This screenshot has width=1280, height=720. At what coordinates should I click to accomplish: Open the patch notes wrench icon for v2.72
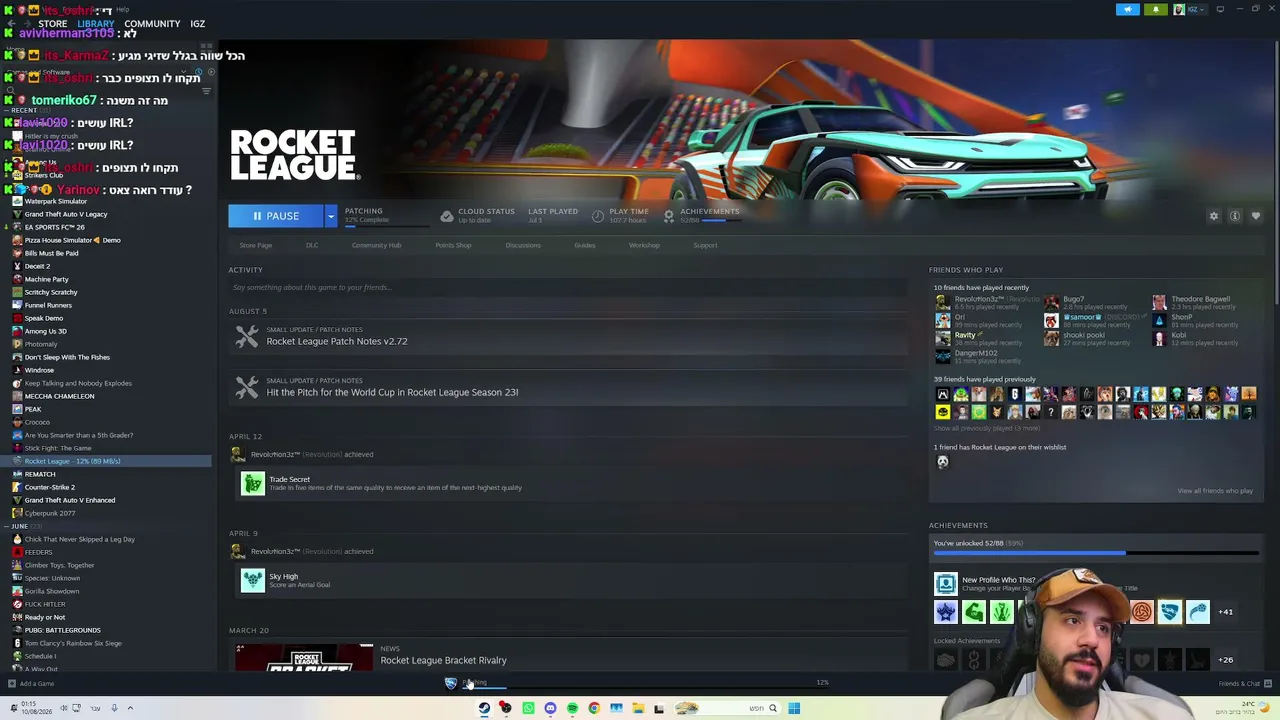(247, 337)
